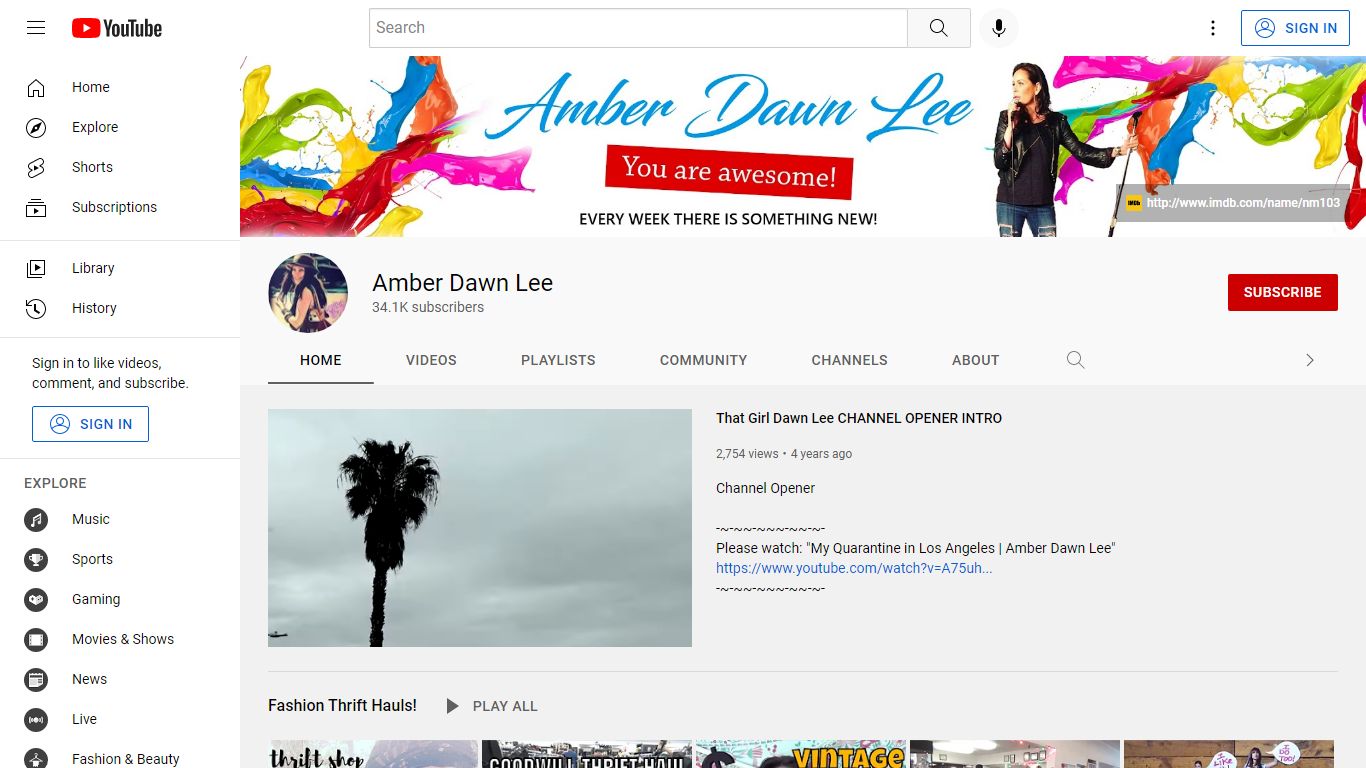
Task: Click the Live broadcast icon
Action: (36, 719)
